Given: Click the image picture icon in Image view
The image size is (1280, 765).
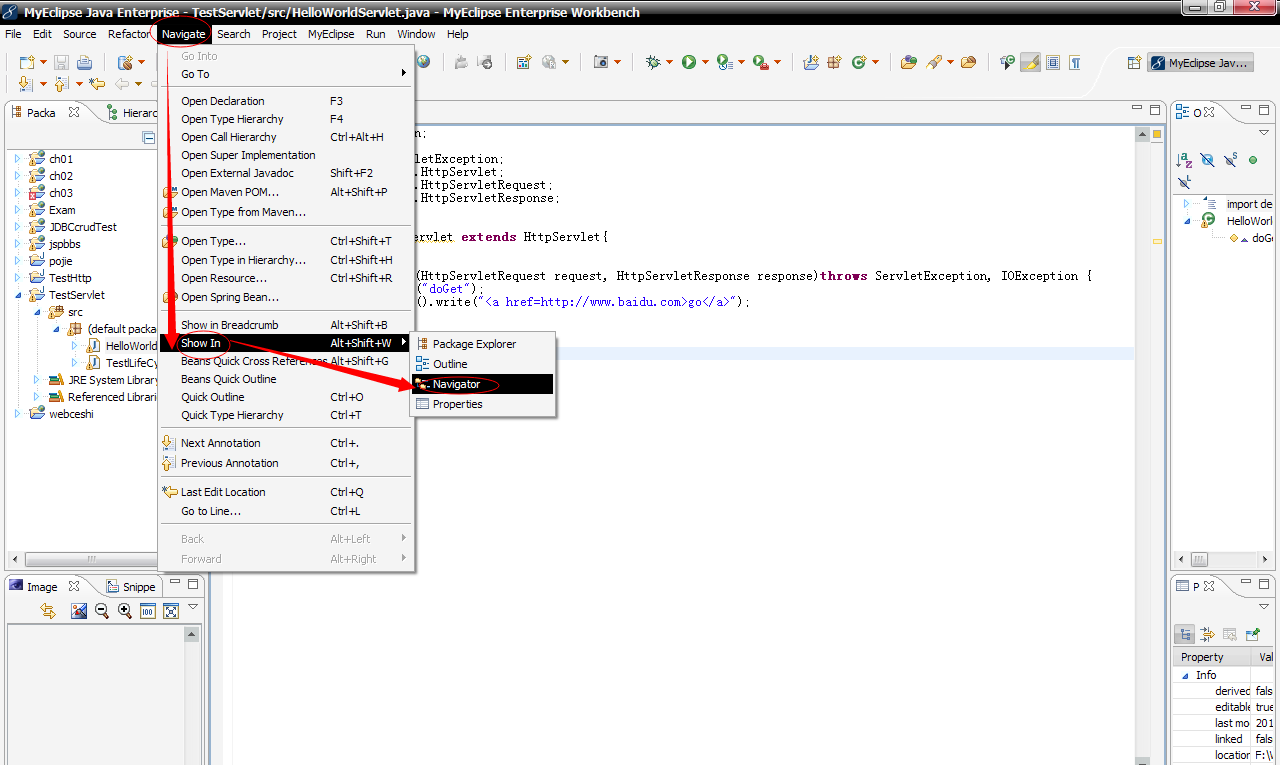Looking at the screenshot, I should click(79, 611).
